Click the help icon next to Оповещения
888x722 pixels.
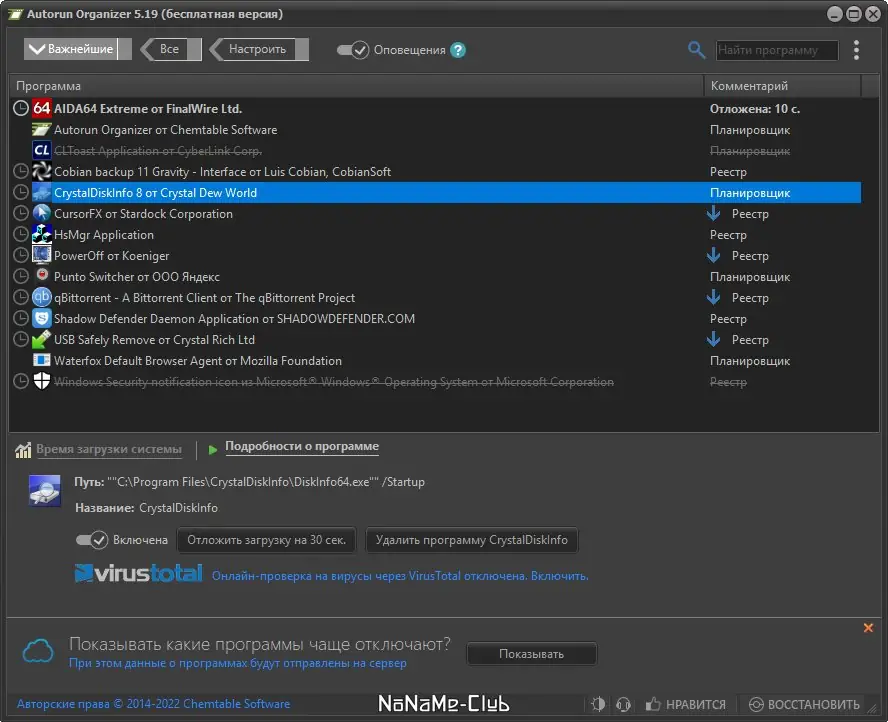coord(458,50)
